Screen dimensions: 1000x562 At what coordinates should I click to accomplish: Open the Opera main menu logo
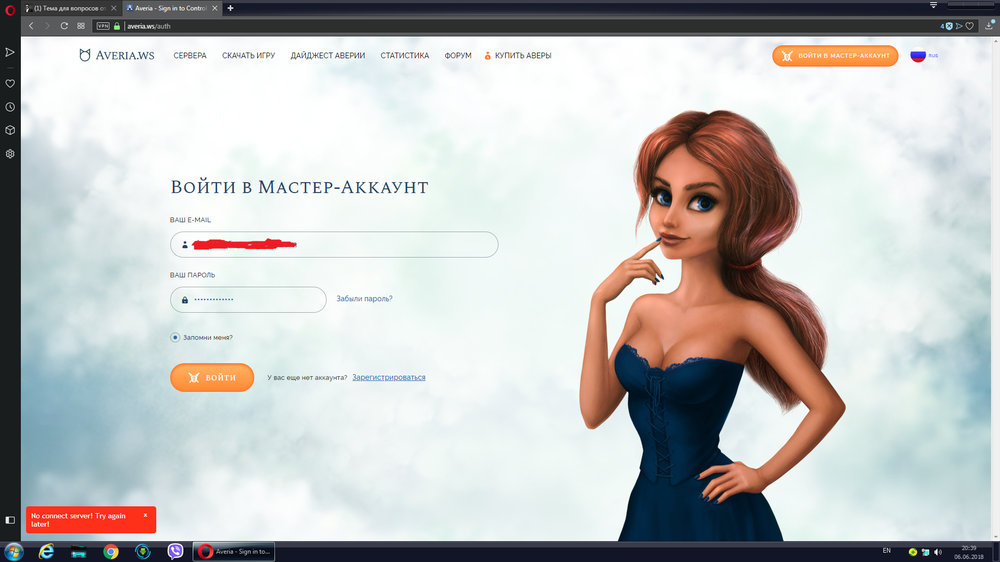[10, 8]
